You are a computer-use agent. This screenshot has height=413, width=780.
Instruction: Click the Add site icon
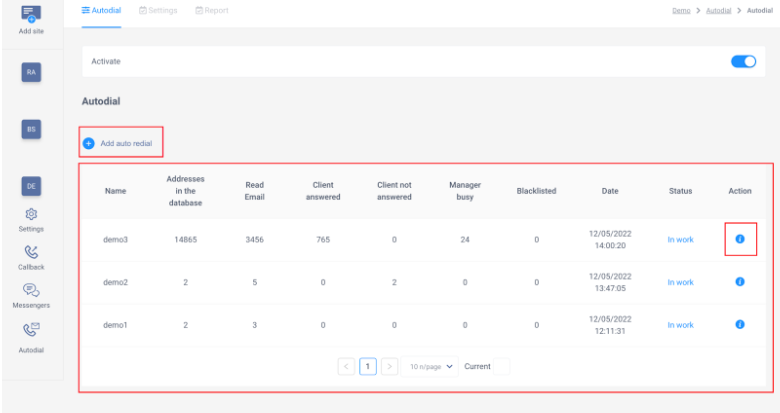pyautogui.click(x=31, y=14)
